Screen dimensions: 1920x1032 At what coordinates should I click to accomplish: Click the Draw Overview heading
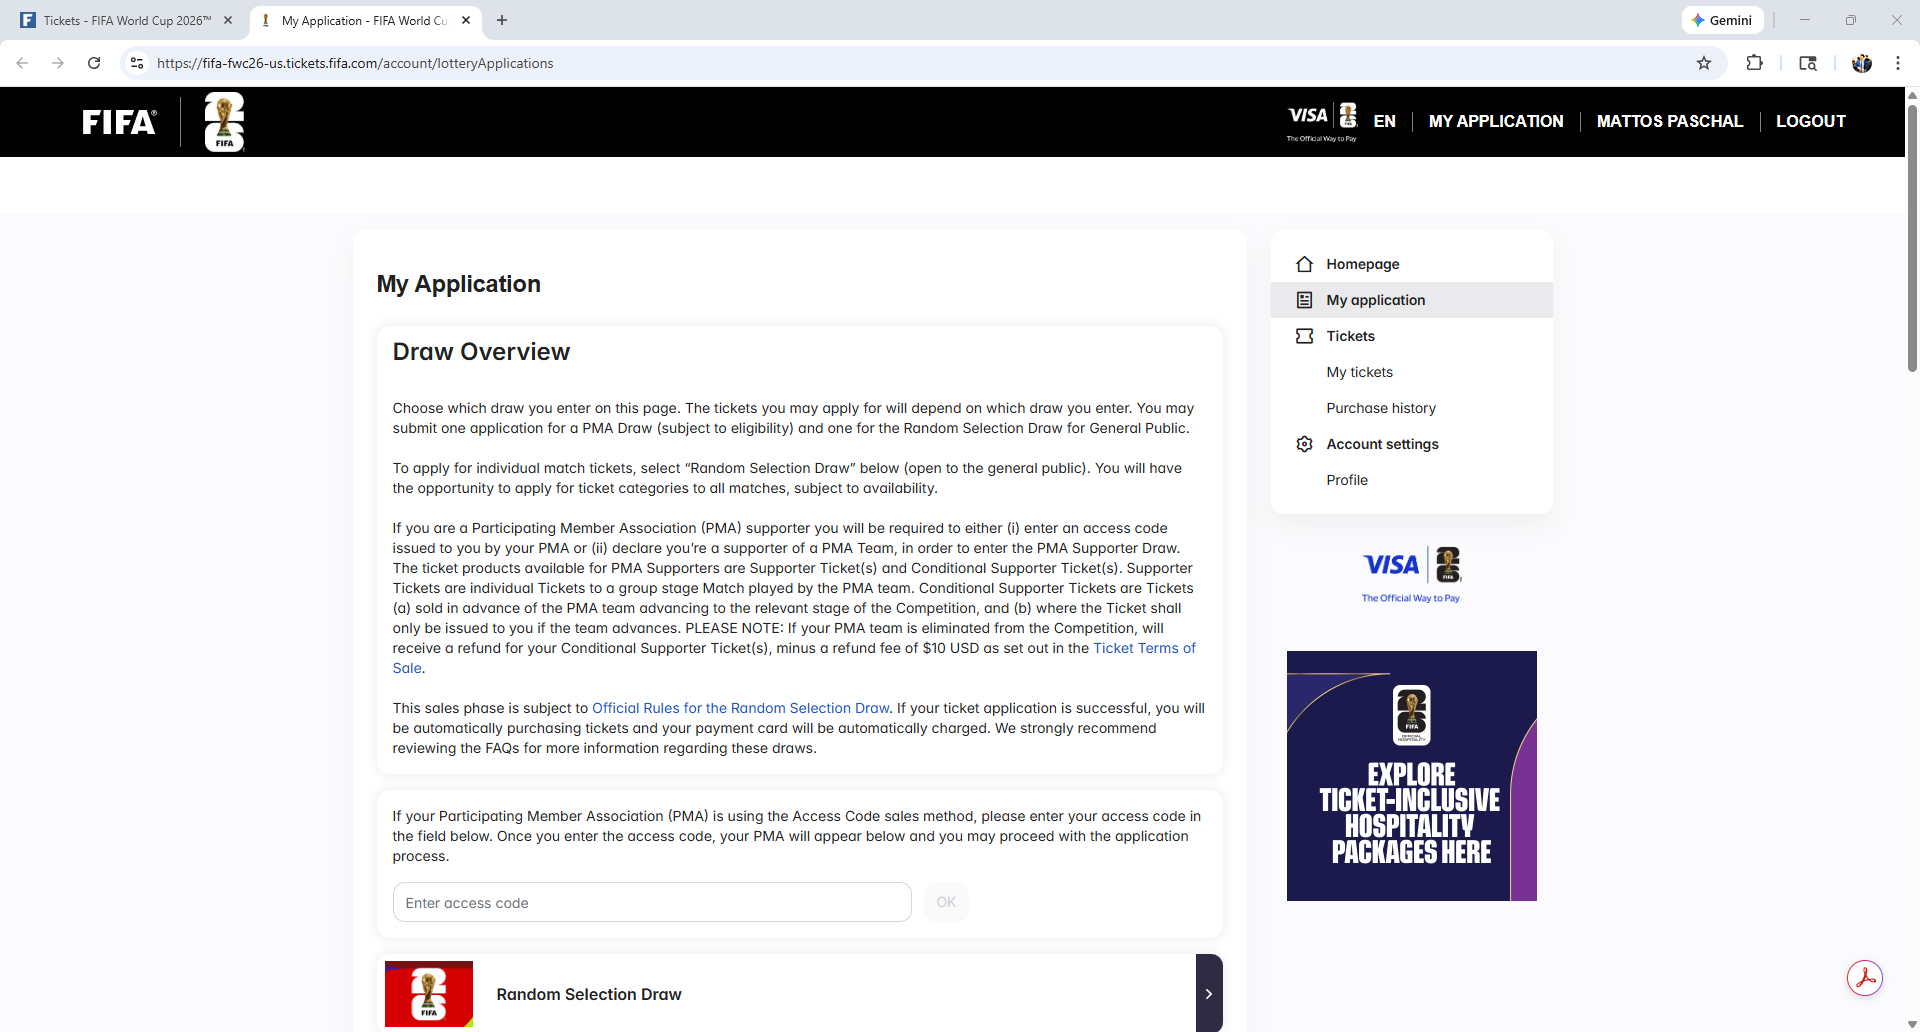pos(481,352)
